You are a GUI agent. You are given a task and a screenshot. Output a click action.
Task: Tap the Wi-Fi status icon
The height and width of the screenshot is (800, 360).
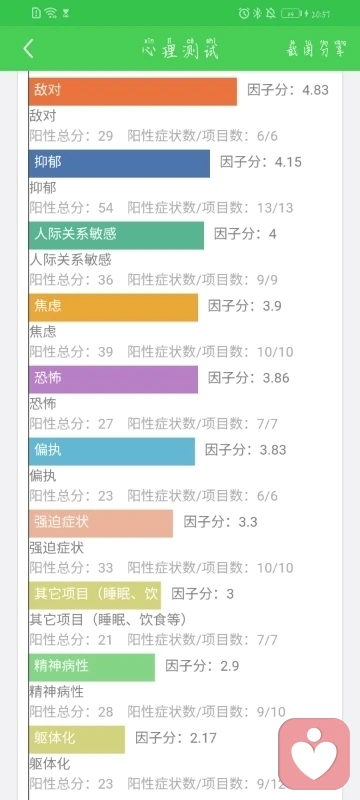point(50,13)
